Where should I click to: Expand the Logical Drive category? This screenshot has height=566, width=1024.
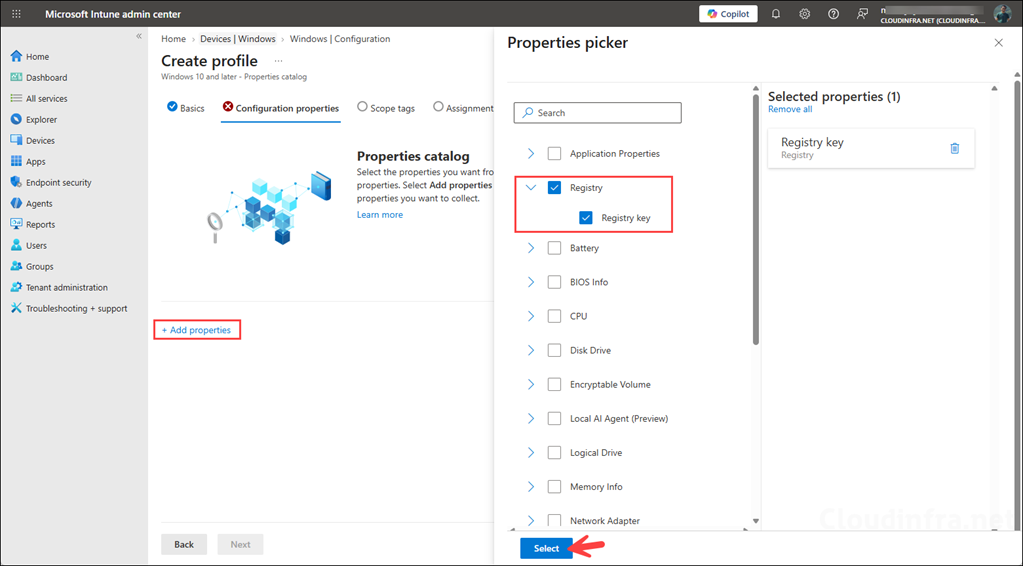531,452
